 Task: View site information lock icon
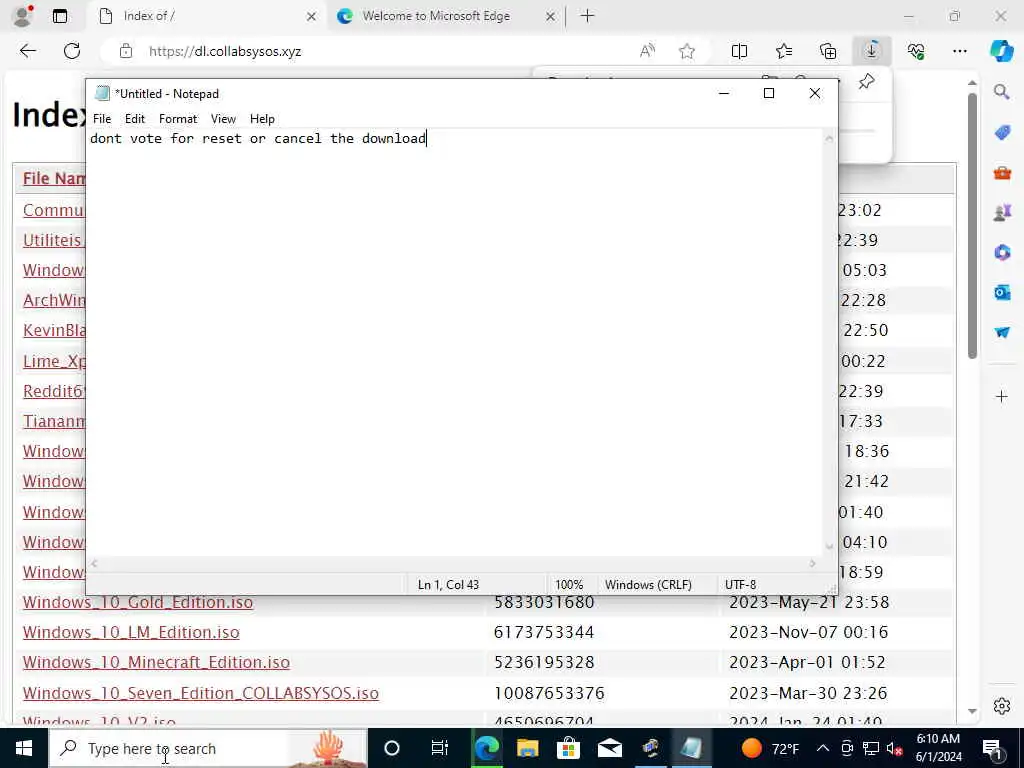click(126, 51)
